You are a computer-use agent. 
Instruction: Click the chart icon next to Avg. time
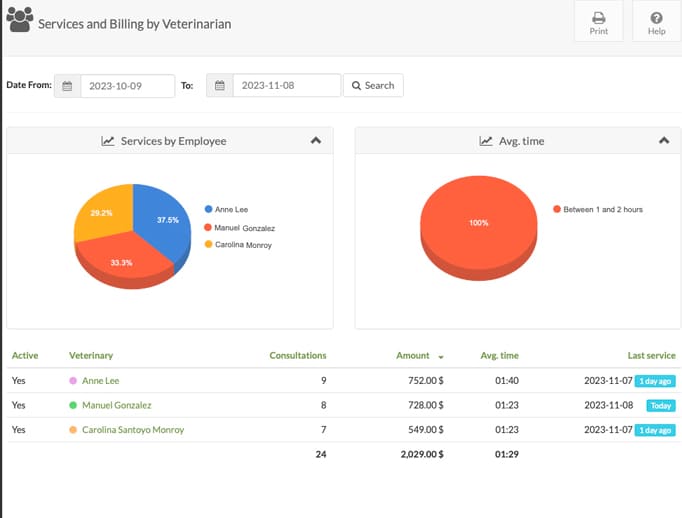485,141
